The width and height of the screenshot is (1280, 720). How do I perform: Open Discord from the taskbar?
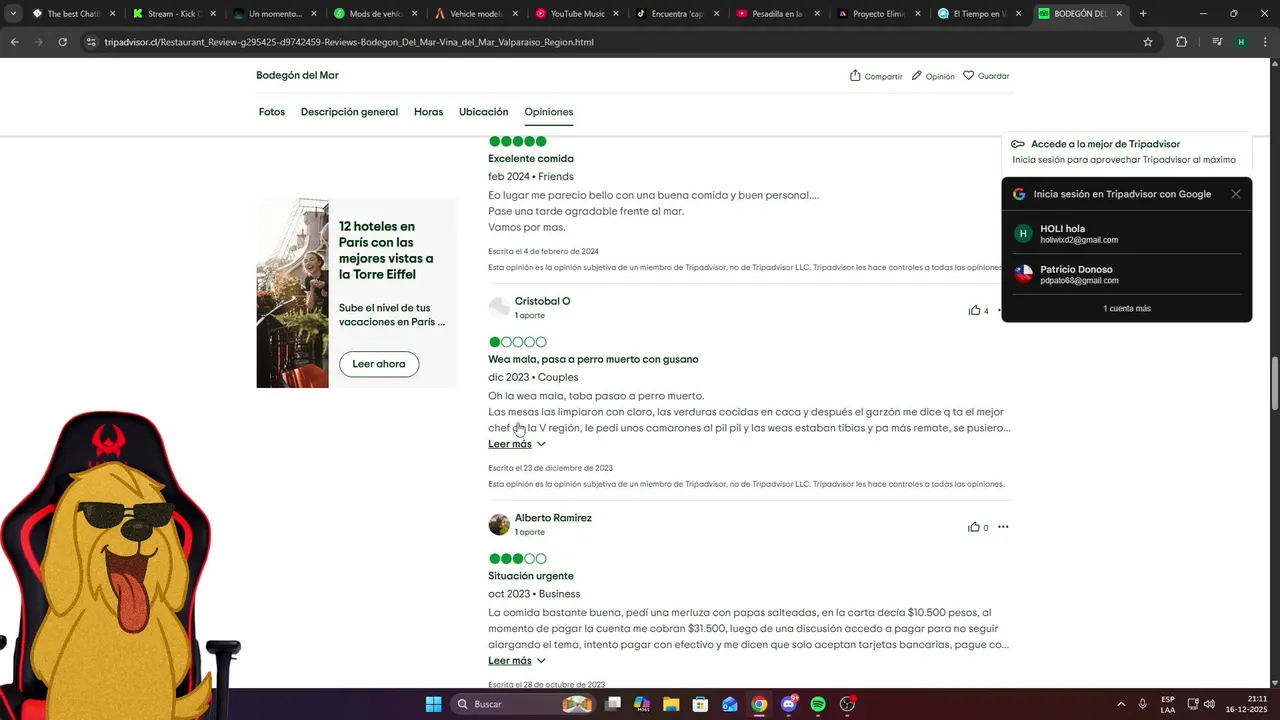pos(789,704)
